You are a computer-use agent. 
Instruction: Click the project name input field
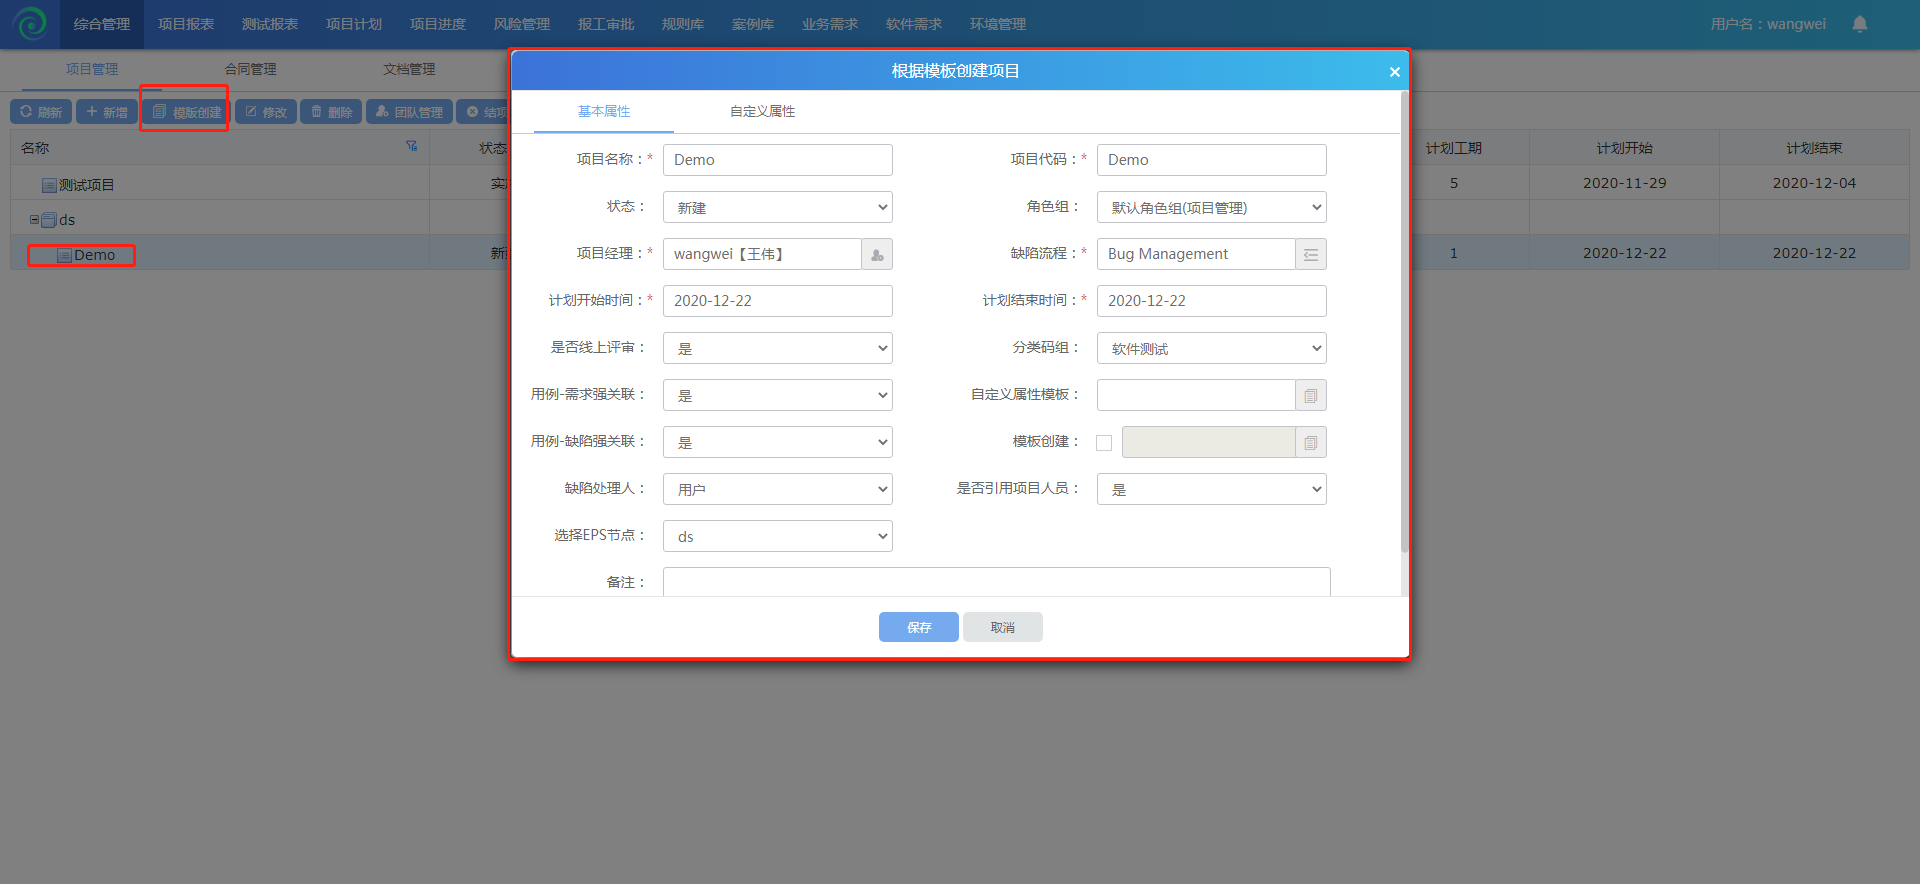pos(777,160)
